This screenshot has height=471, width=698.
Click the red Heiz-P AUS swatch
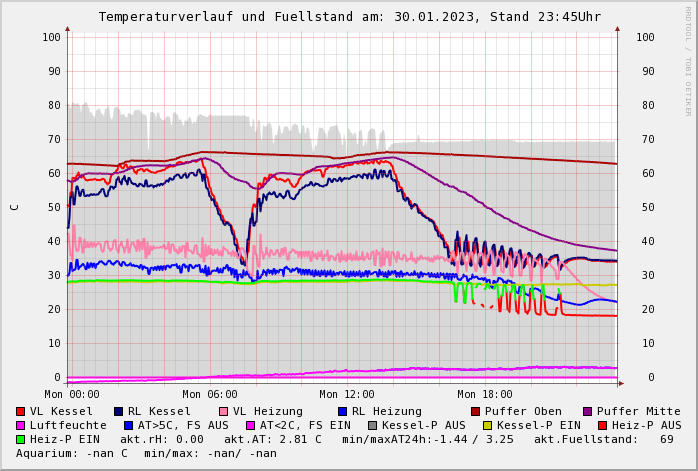(x=602, y=426)
